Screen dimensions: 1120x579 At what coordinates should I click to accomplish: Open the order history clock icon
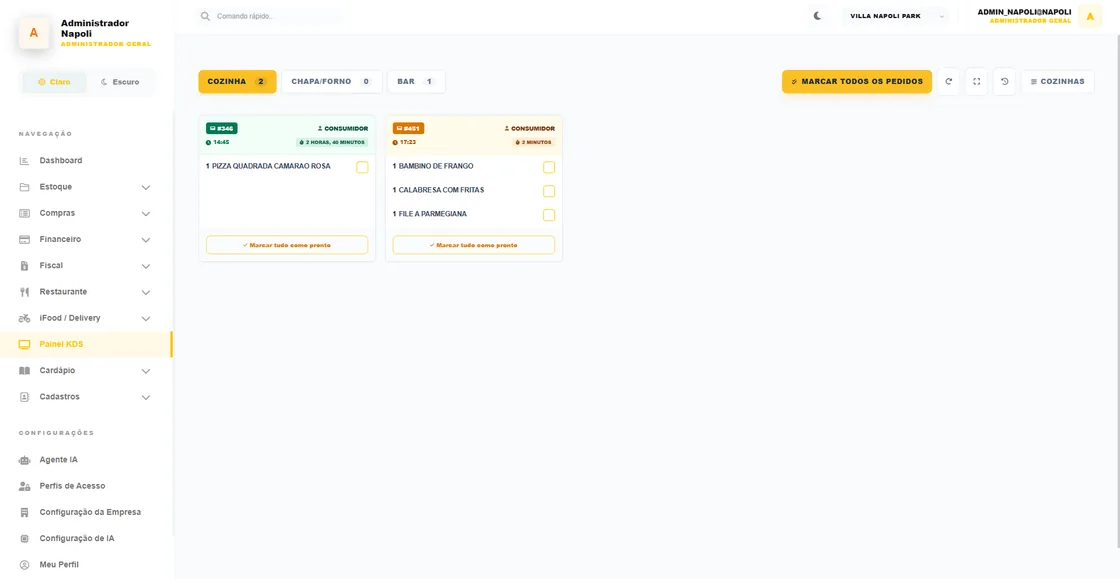(x=1004, y=81)
